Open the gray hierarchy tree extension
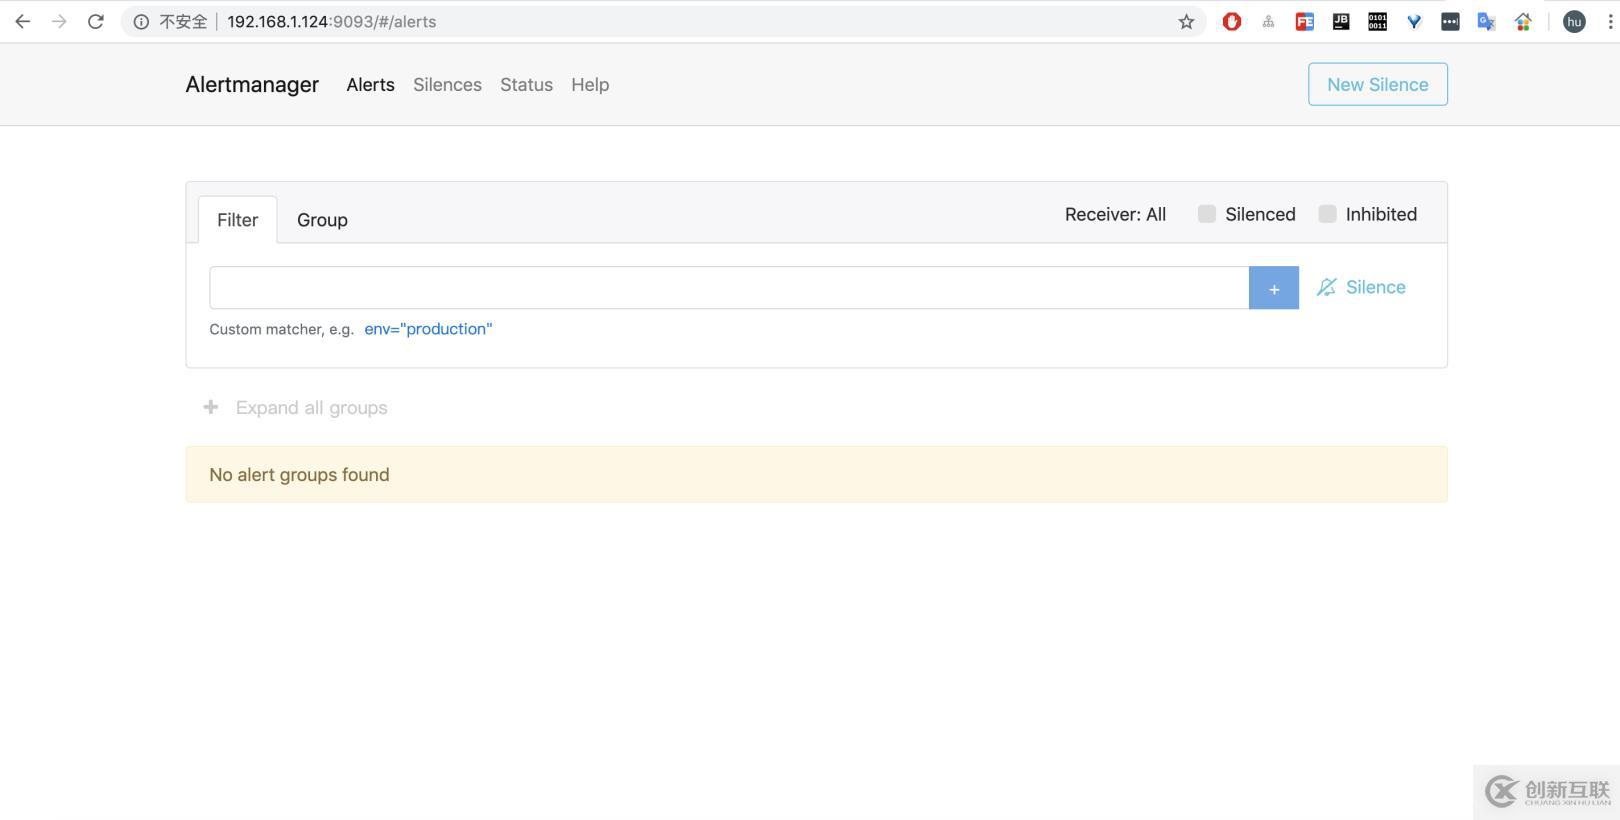Screen dimensions: 1620x820 pos(1268,21)
